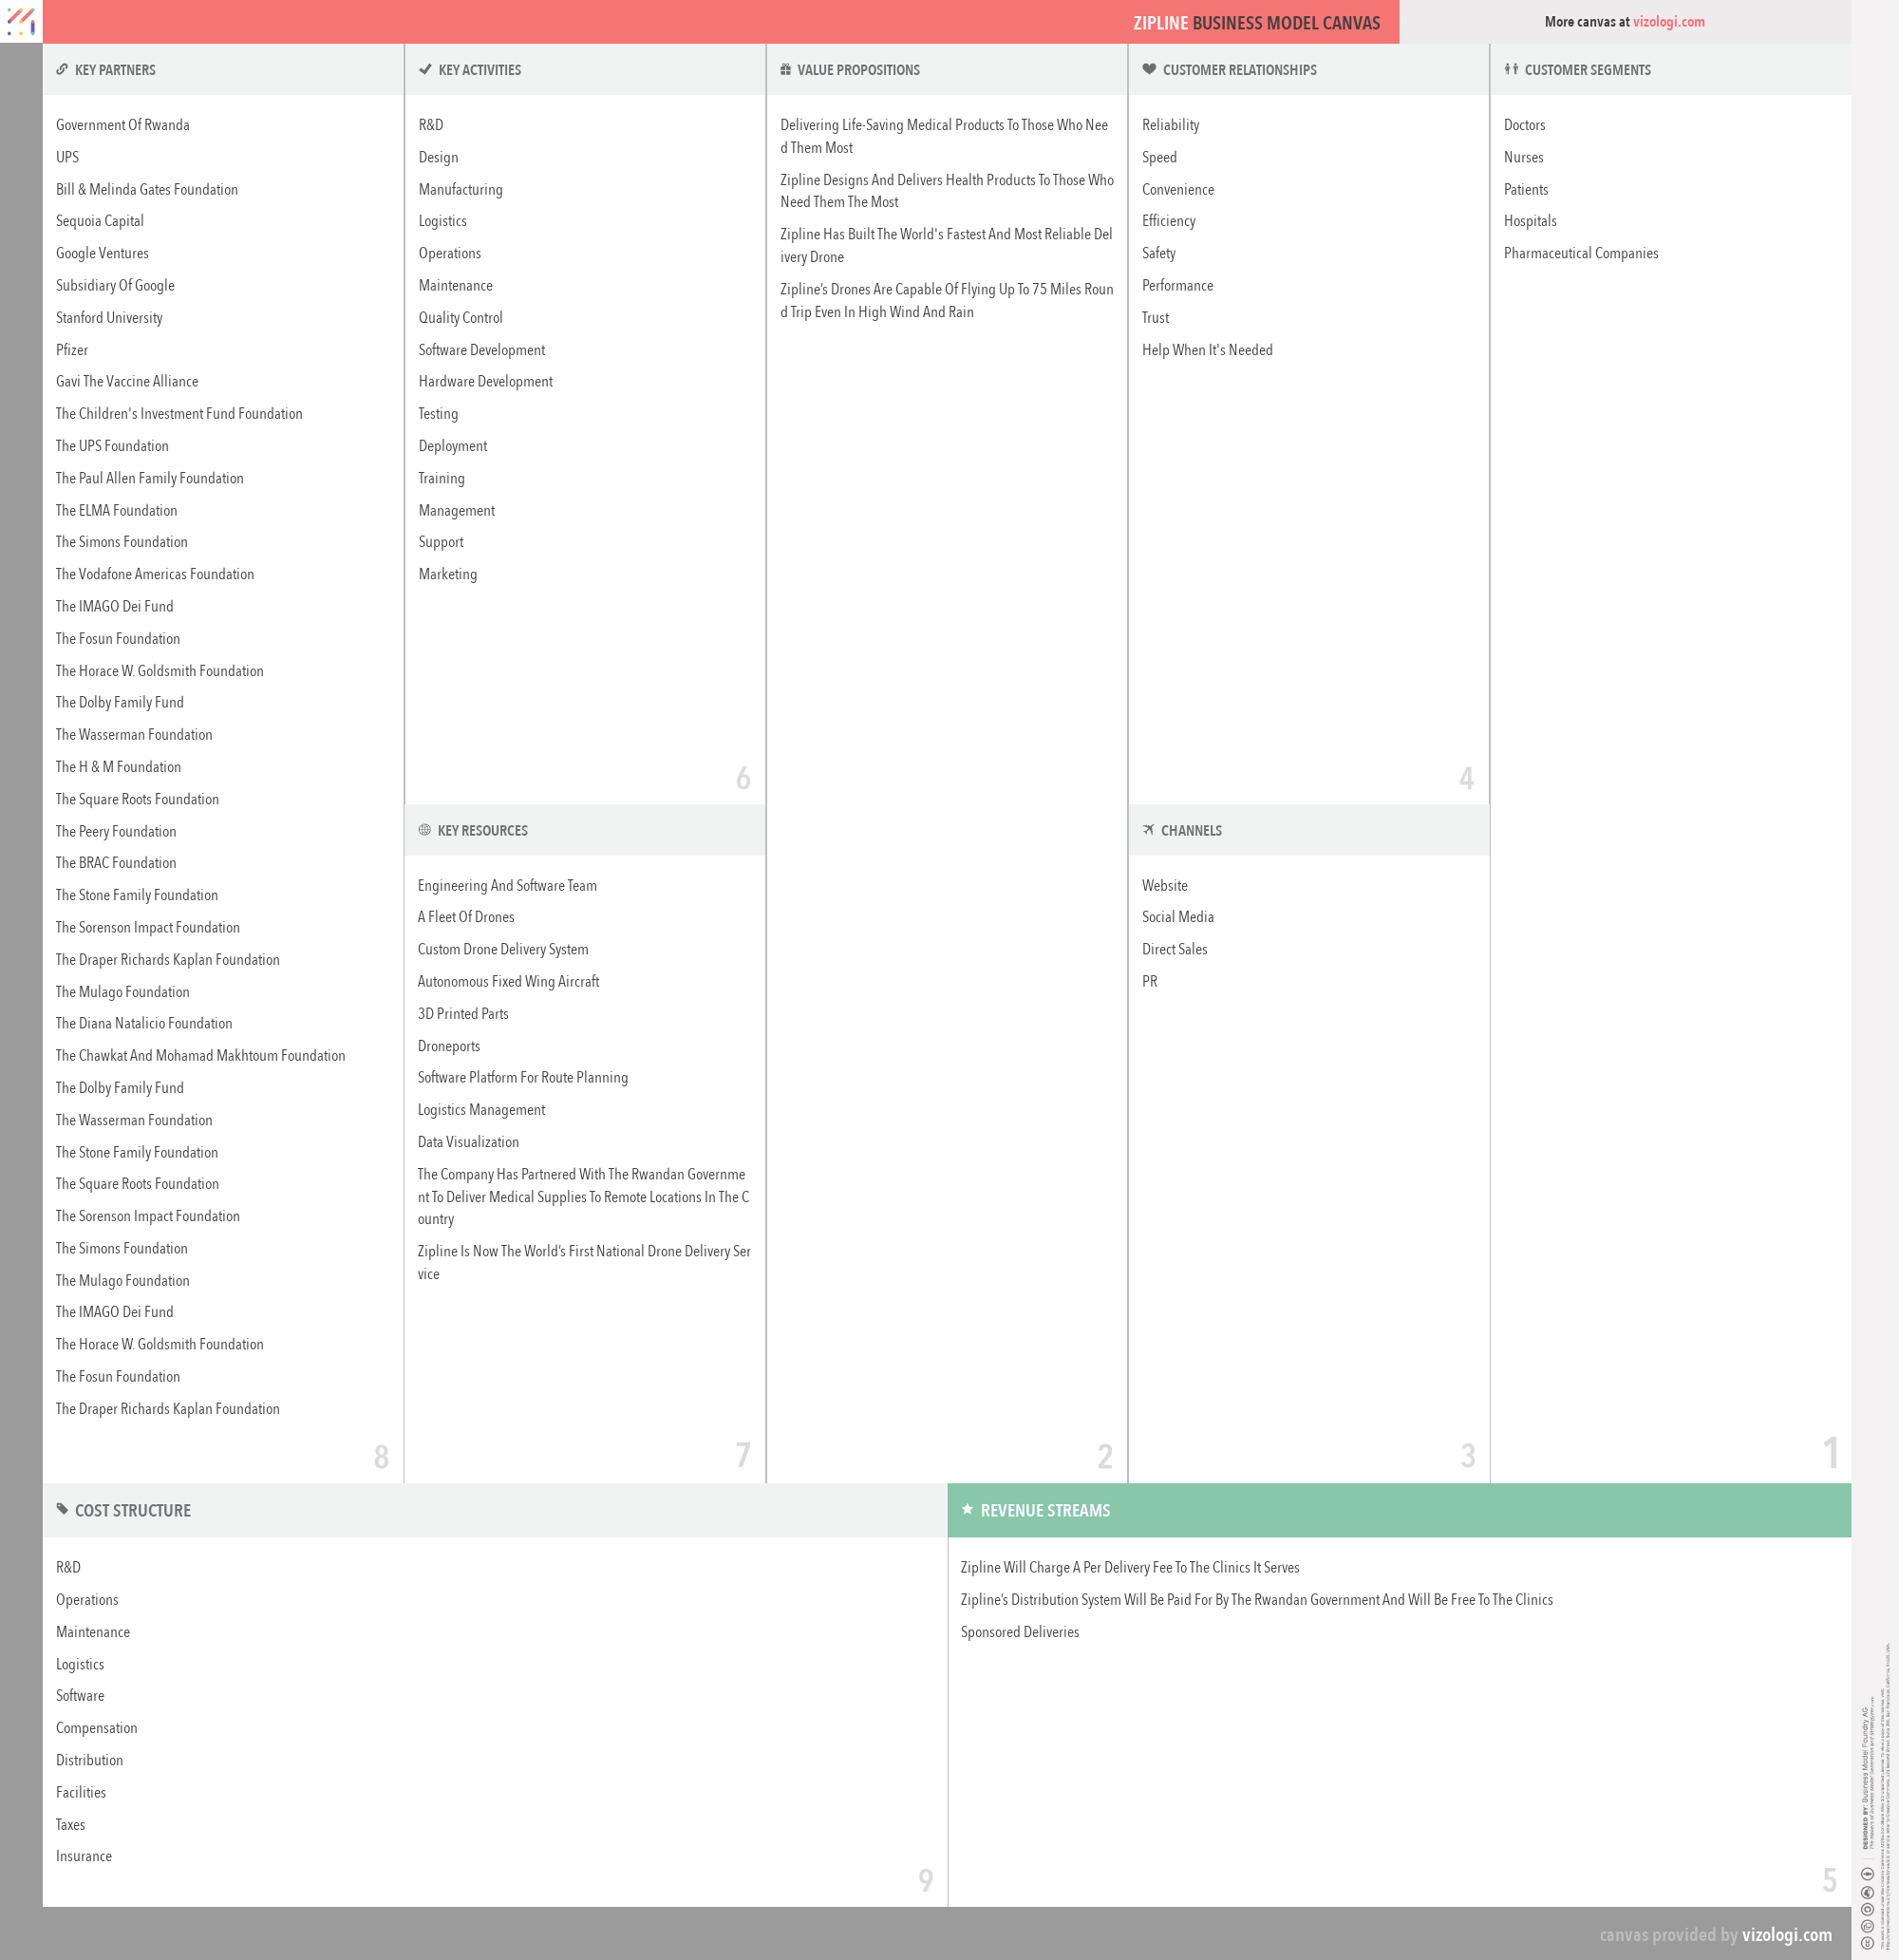
Task: Select the Direct Sales channel item
Action: click(1174, 949)
